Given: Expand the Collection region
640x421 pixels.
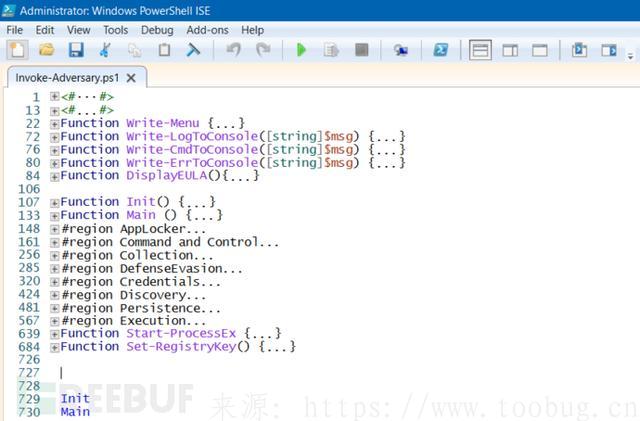Looking at the screenshot, I should [x=55, y=256].
